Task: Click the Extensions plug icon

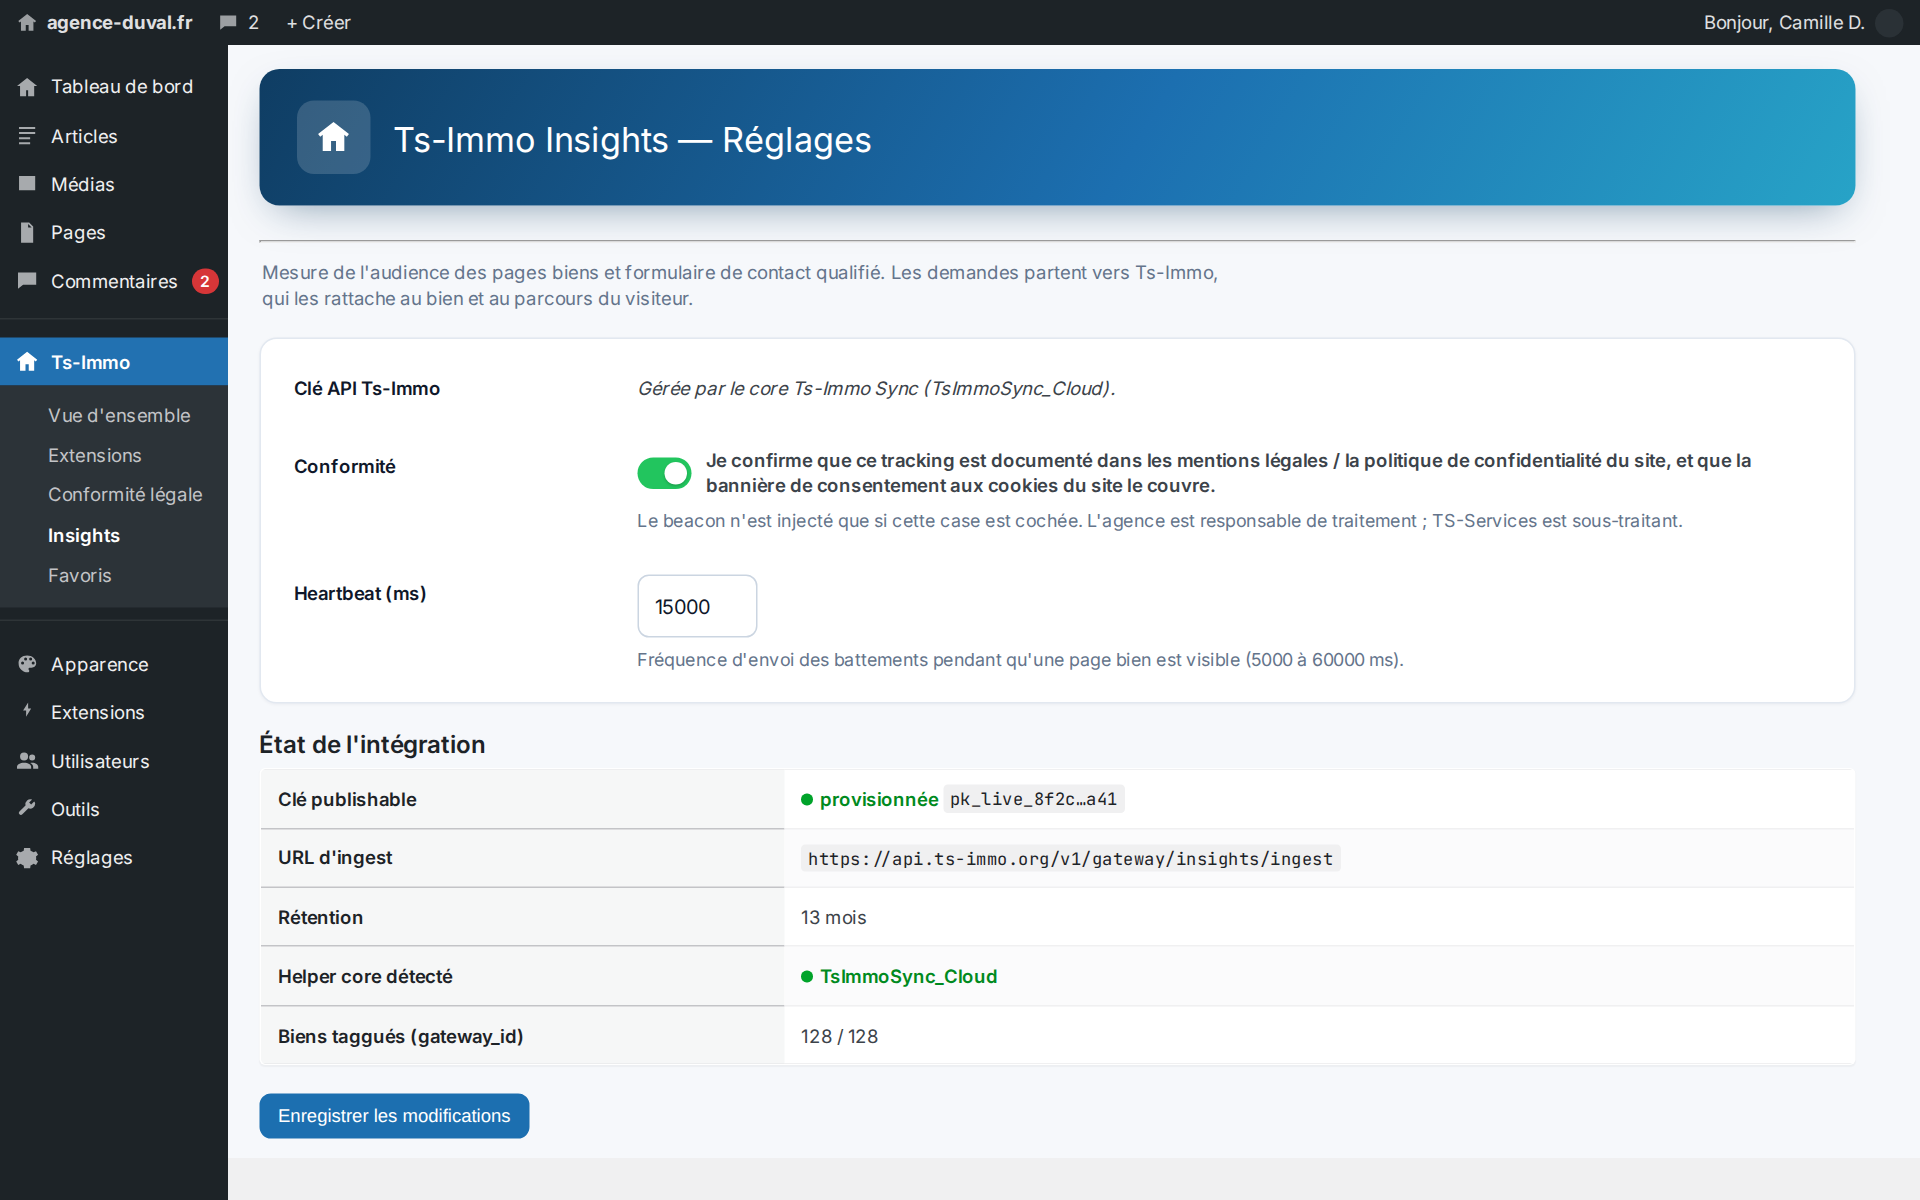Action: coord(27,712)
